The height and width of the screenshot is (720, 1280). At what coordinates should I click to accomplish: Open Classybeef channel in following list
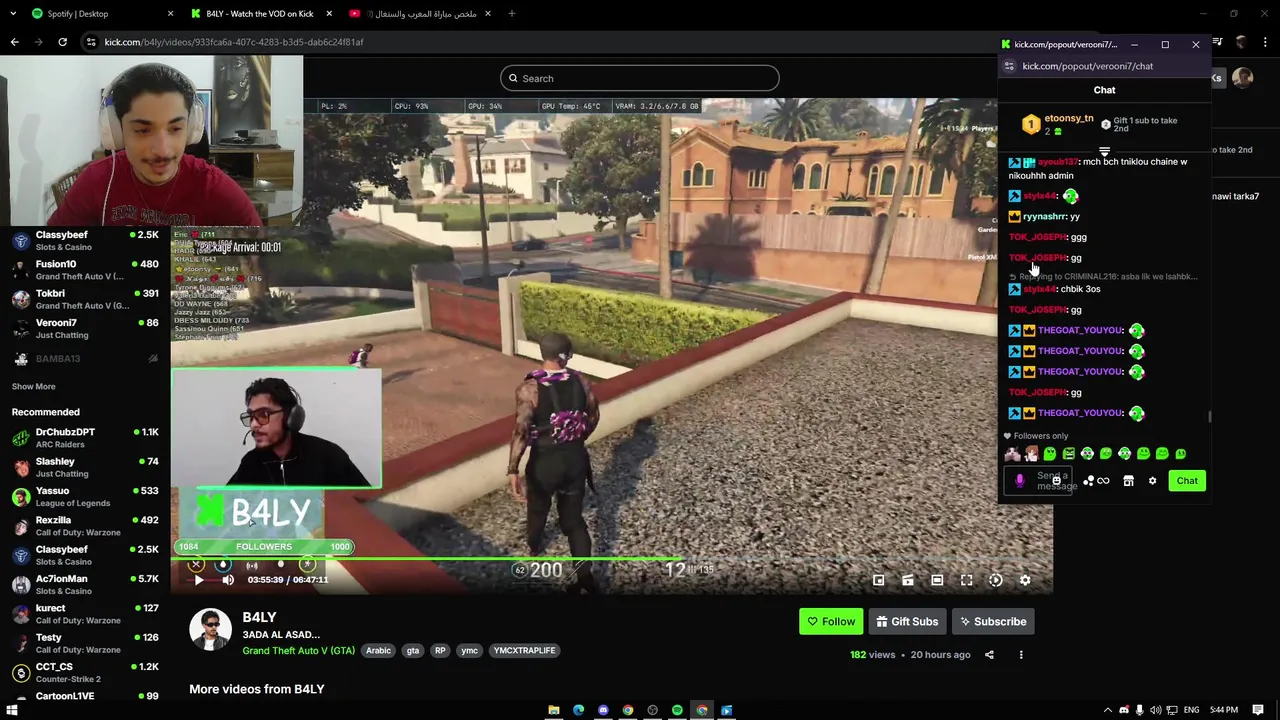(x=84, y=241)
